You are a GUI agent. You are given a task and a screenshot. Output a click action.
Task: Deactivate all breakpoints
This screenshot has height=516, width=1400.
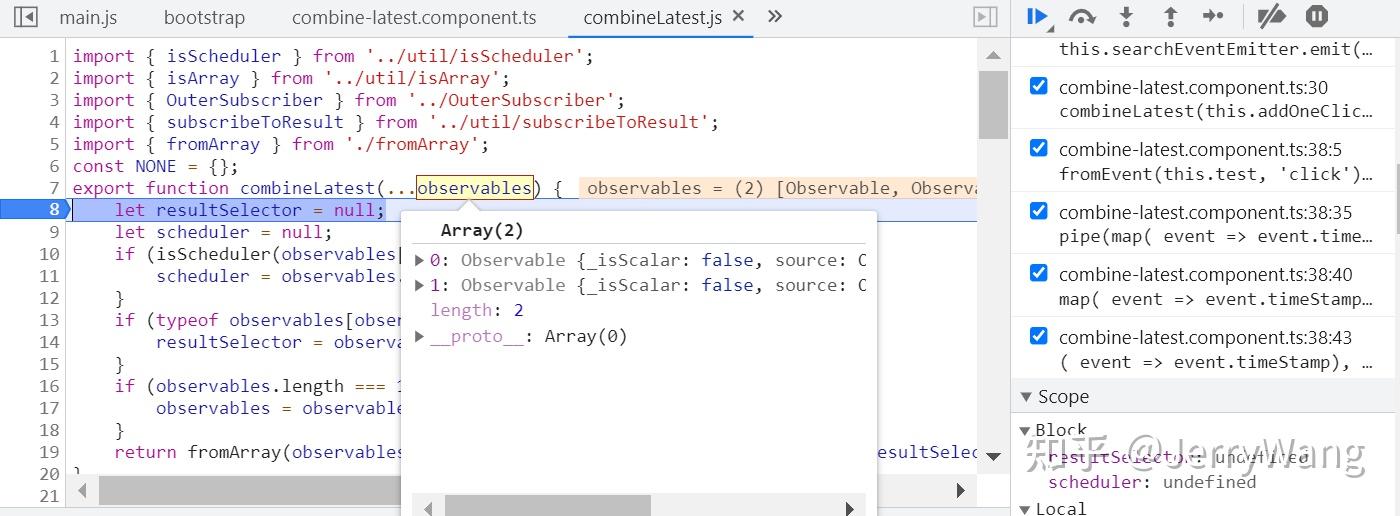tap(1271, 16)
